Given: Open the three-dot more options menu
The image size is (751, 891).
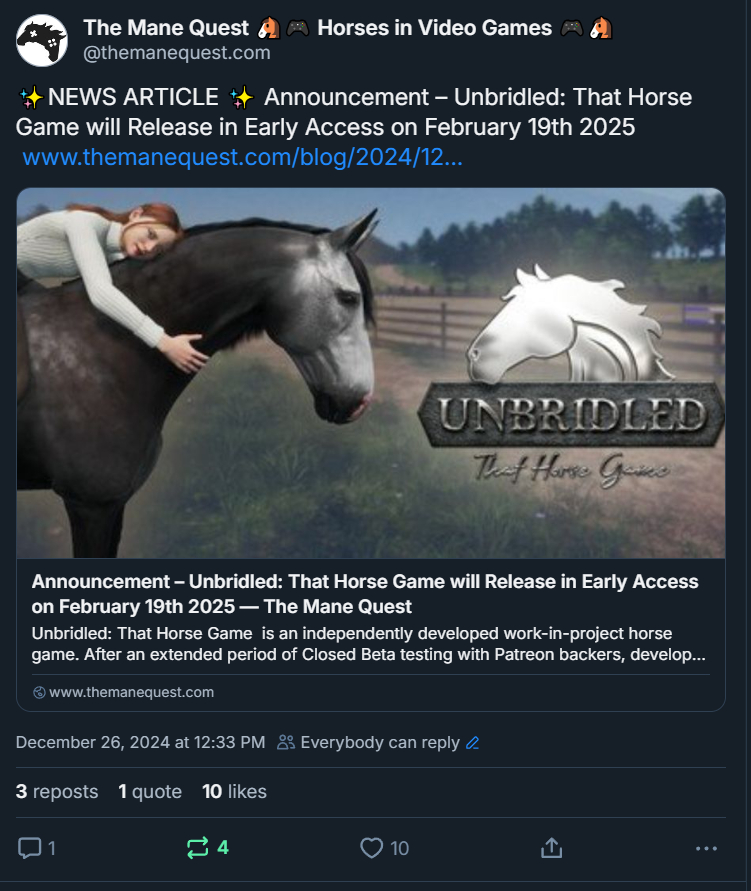Looking at the screenshot, I should tap(706, 848).
